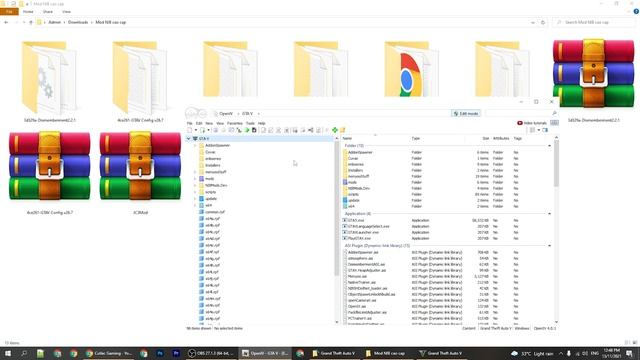
Task: Select Menyoo.asi in the file list
Action: (x=357, y=276)
